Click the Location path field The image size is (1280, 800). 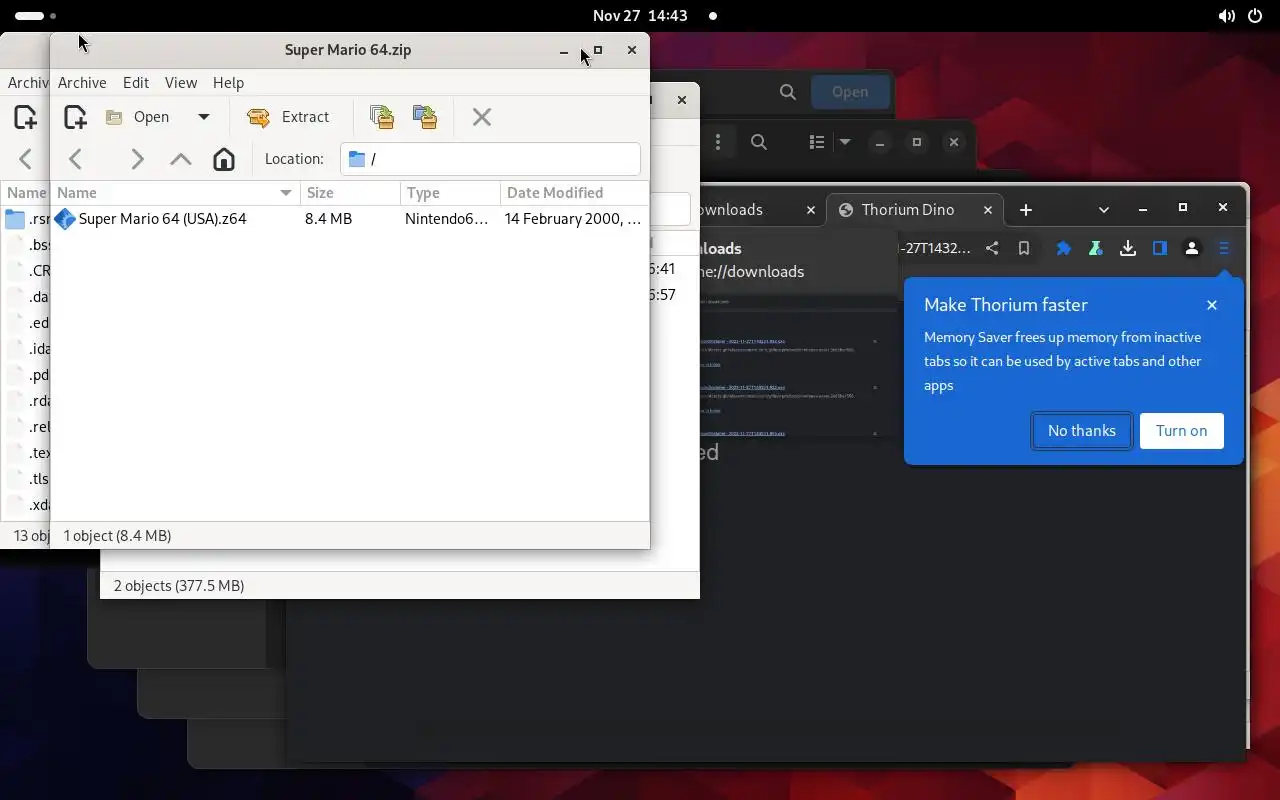[490, 159]
